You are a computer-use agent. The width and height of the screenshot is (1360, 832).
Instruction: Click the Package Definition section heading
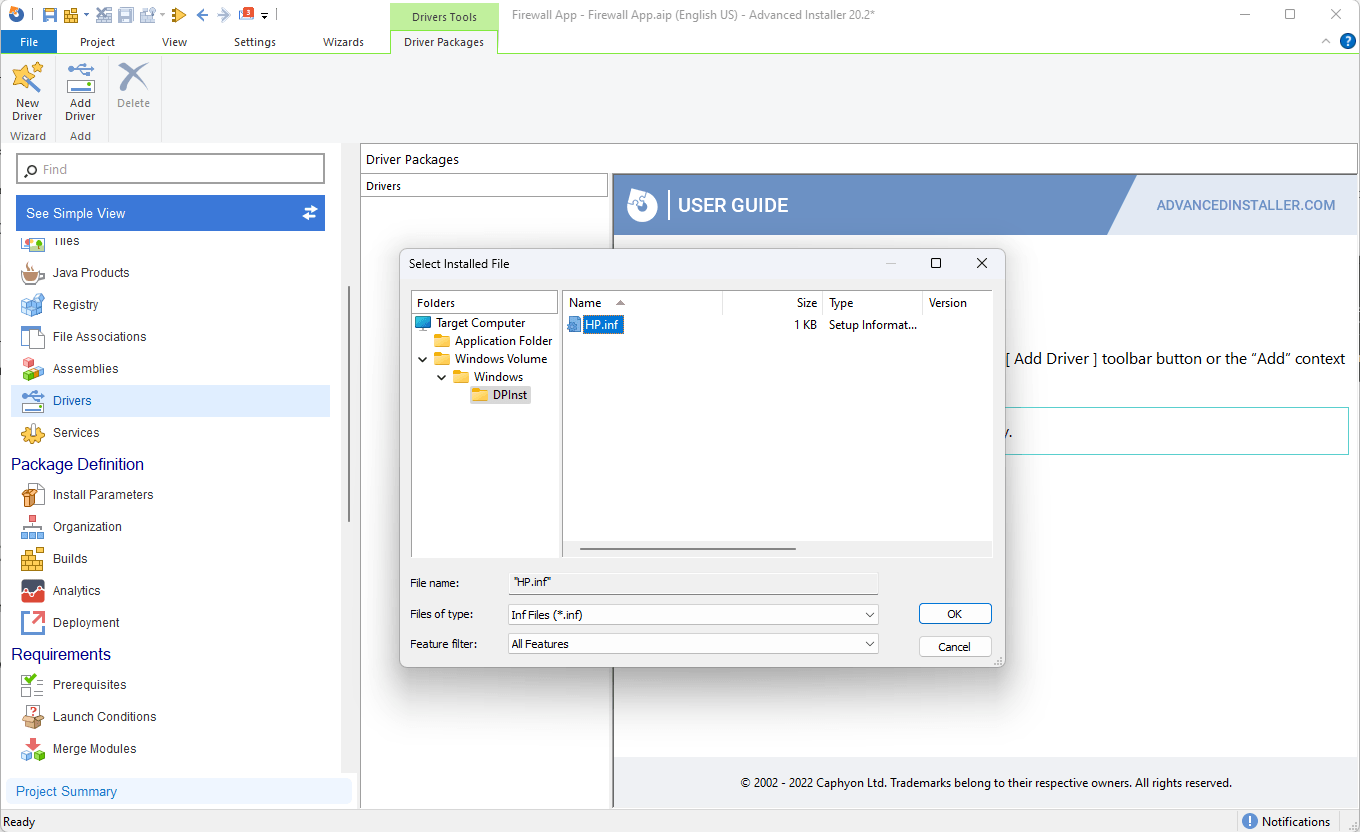coord(77,464)
